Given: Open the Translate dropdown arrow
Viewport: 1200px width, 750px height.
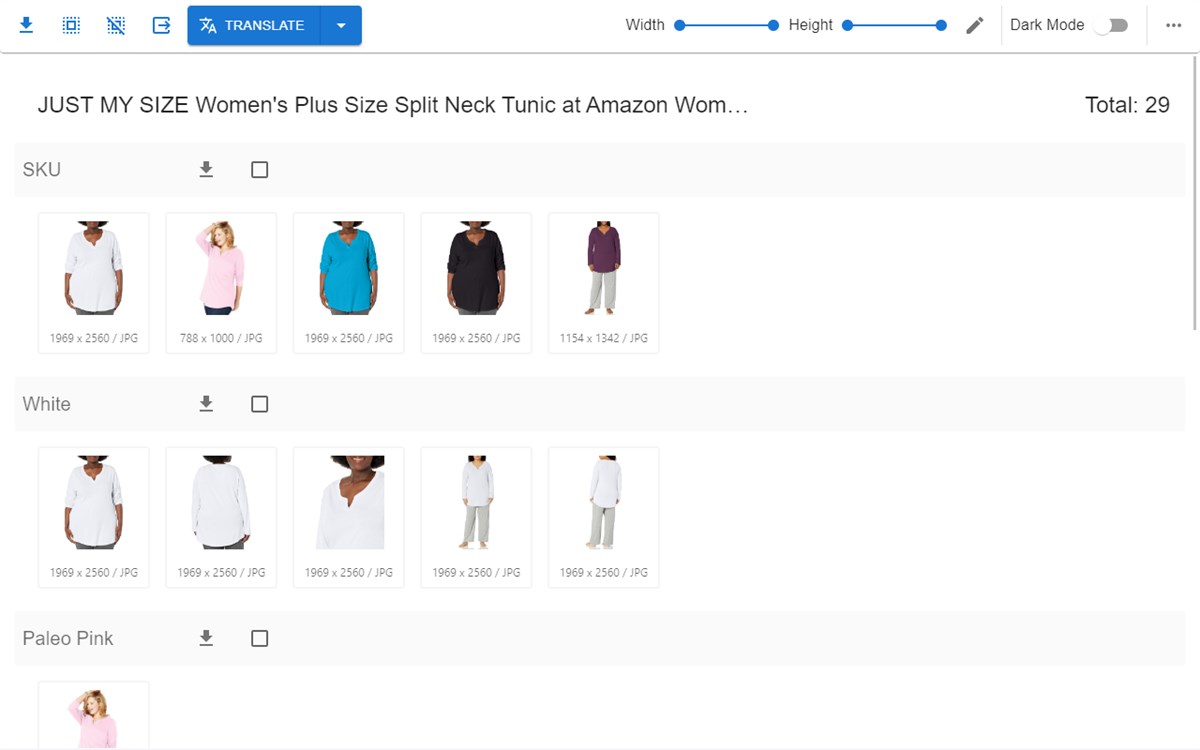Looking at the screenshot, I should click(341, 25).
